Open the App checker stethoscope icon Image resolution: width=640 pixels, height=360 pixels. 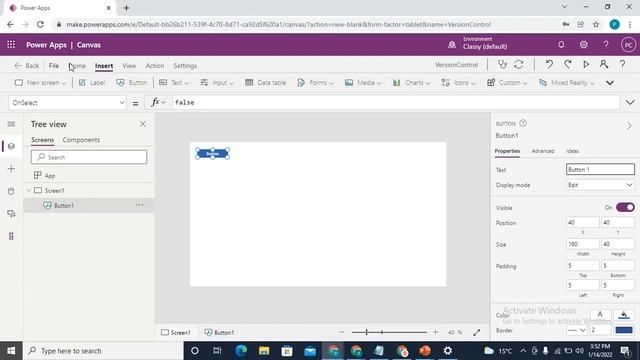click(502, 64)
